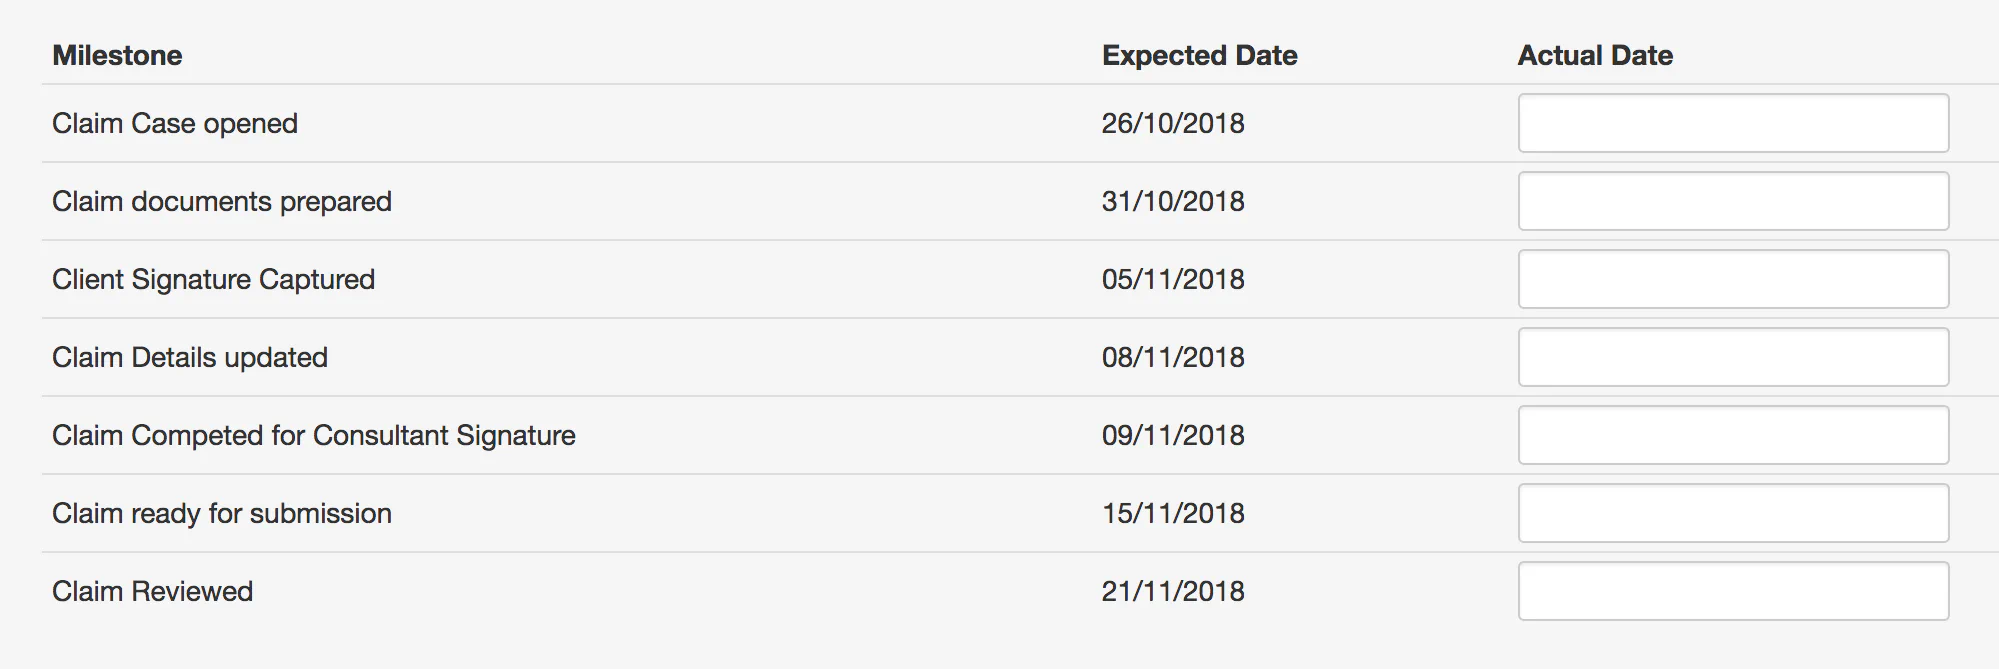Click the expected date 15/11/2018
The height and width of the screenshot is (669, 1999).
(1173, 513)
